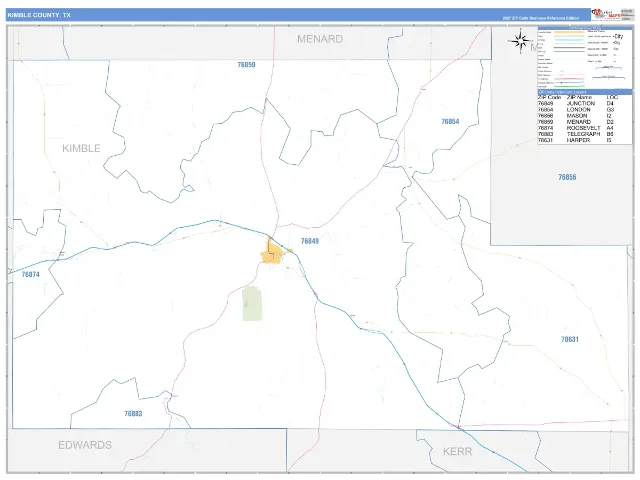The height and width of the screenshot is (480, 640).
Task: Click the green park area south of Junction
Action: (252, 303)
